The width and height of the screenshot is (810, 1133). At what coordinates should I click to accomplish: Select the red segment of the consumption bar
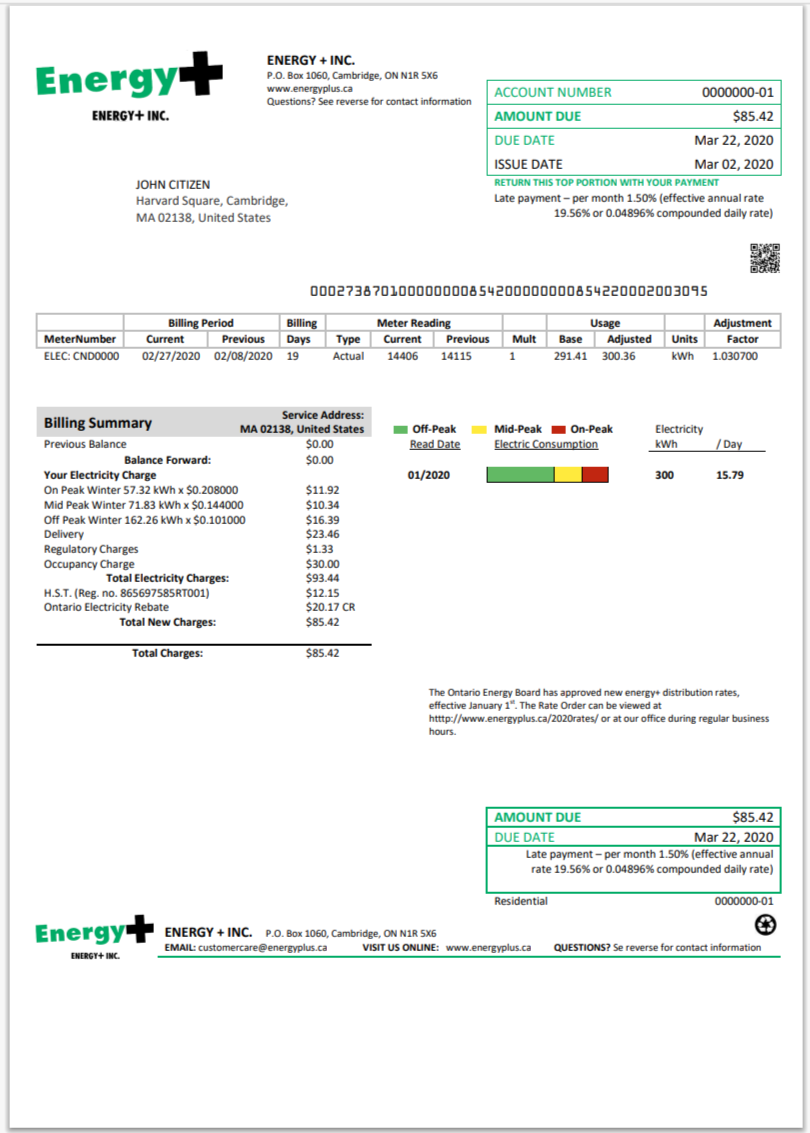[x=595, y=475]
